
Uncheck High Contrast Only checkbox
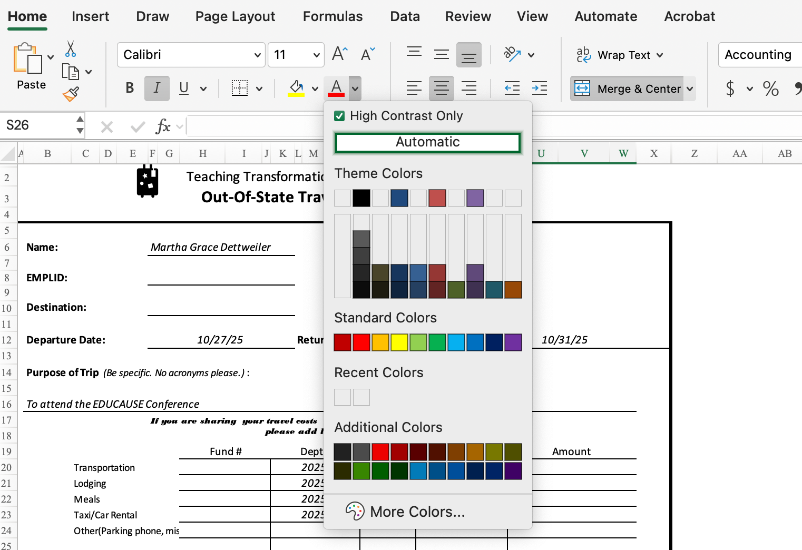(339, 116)
